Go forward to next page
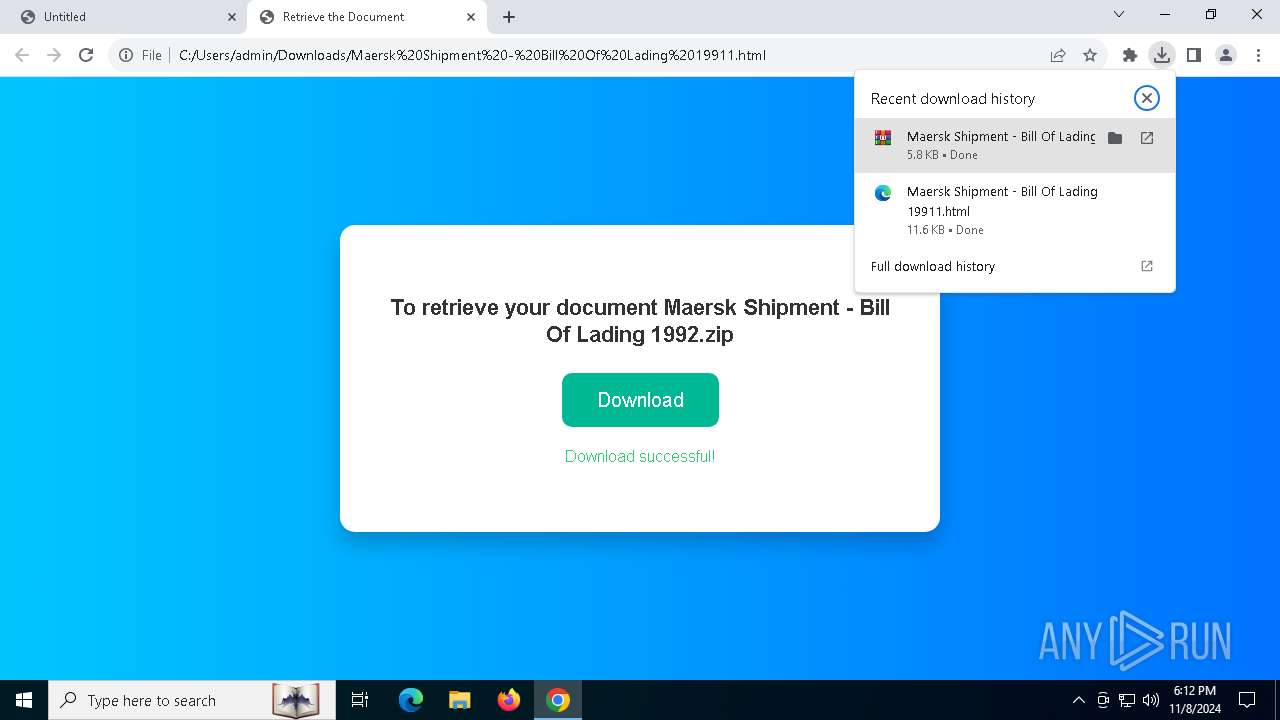1280x720 pixels. (54, 55)
